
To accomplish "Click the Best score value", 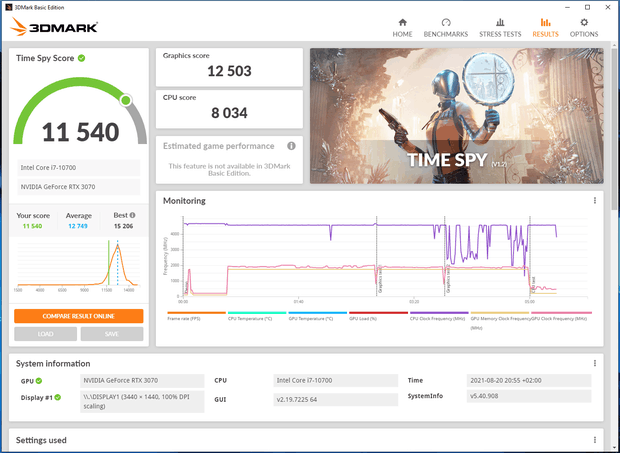I will point(123,226).
